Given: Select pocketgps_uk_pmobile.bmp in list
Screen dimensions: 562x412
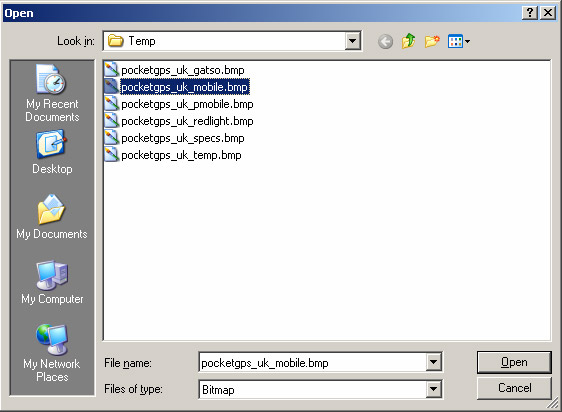Looking at the screenshot, I should 179,104.
